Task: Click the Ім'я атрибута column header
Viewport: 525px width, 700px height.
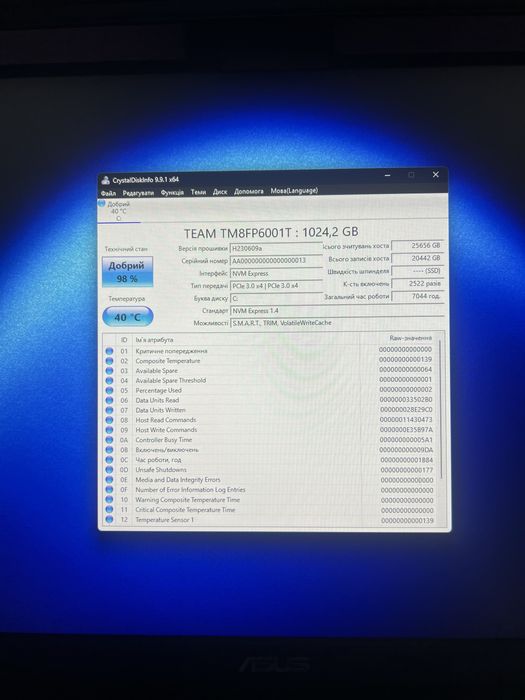Action: 154,340
